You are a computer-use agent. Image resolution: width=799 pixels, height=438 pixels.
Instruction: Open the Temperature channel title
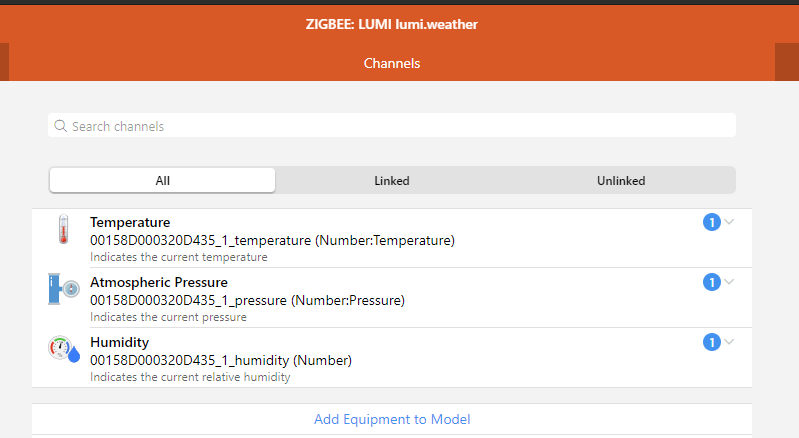click(130, 222)
